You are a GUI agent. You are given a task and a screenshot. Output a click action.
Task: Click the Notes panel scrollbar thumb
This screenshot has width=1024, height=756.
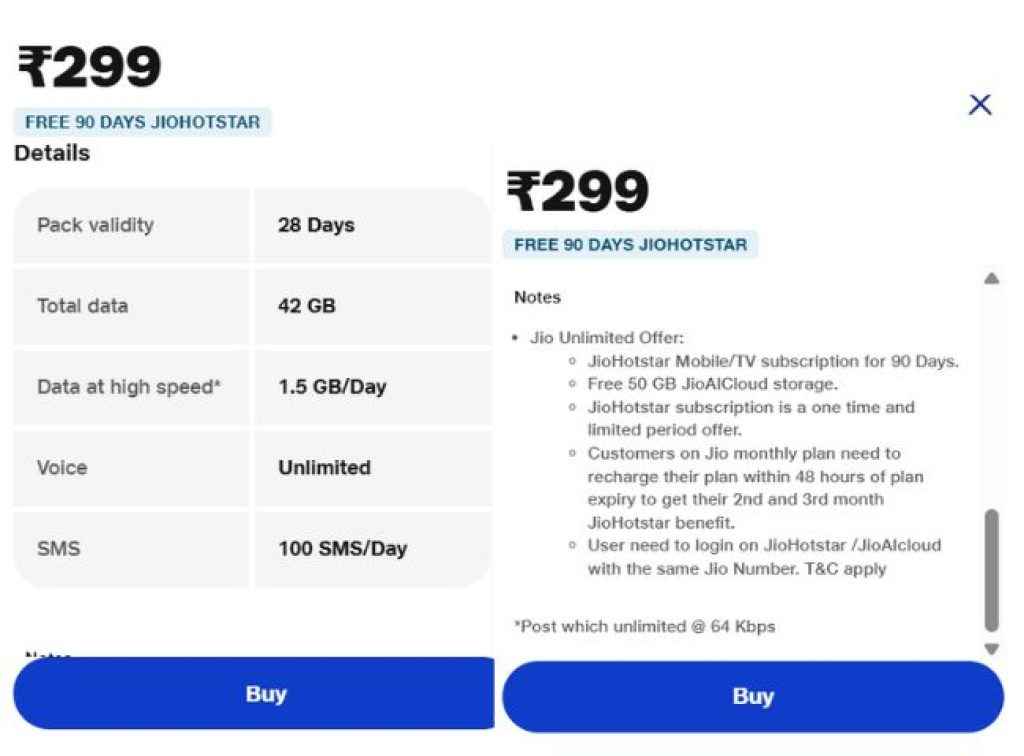991,570
